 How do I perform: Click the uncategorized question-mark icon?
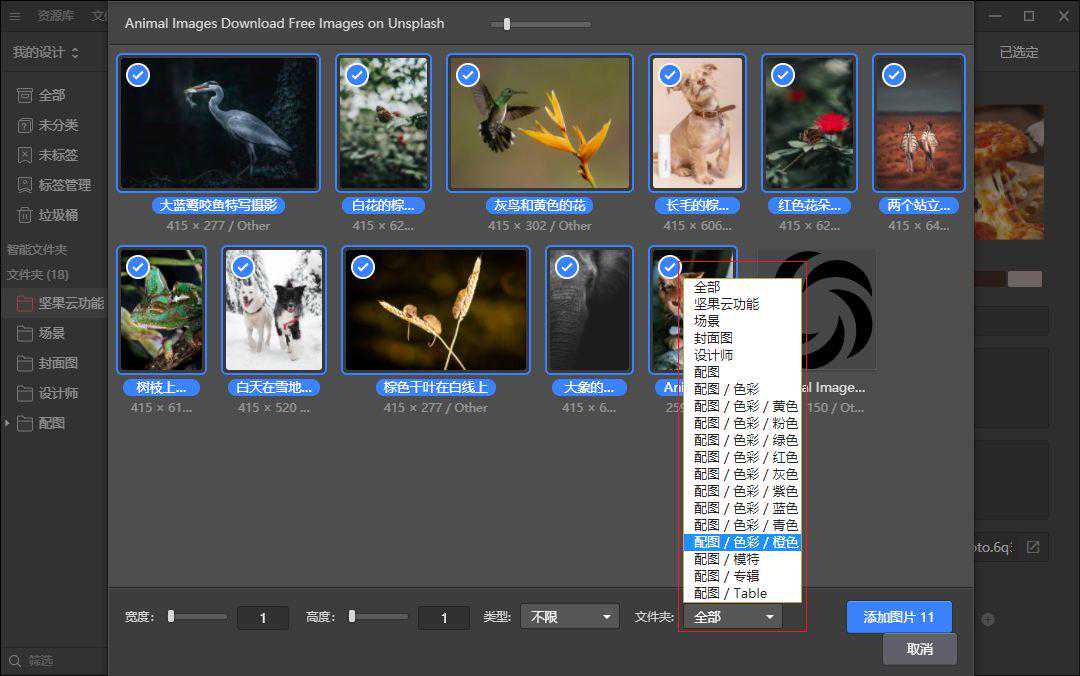coord(25,125)
